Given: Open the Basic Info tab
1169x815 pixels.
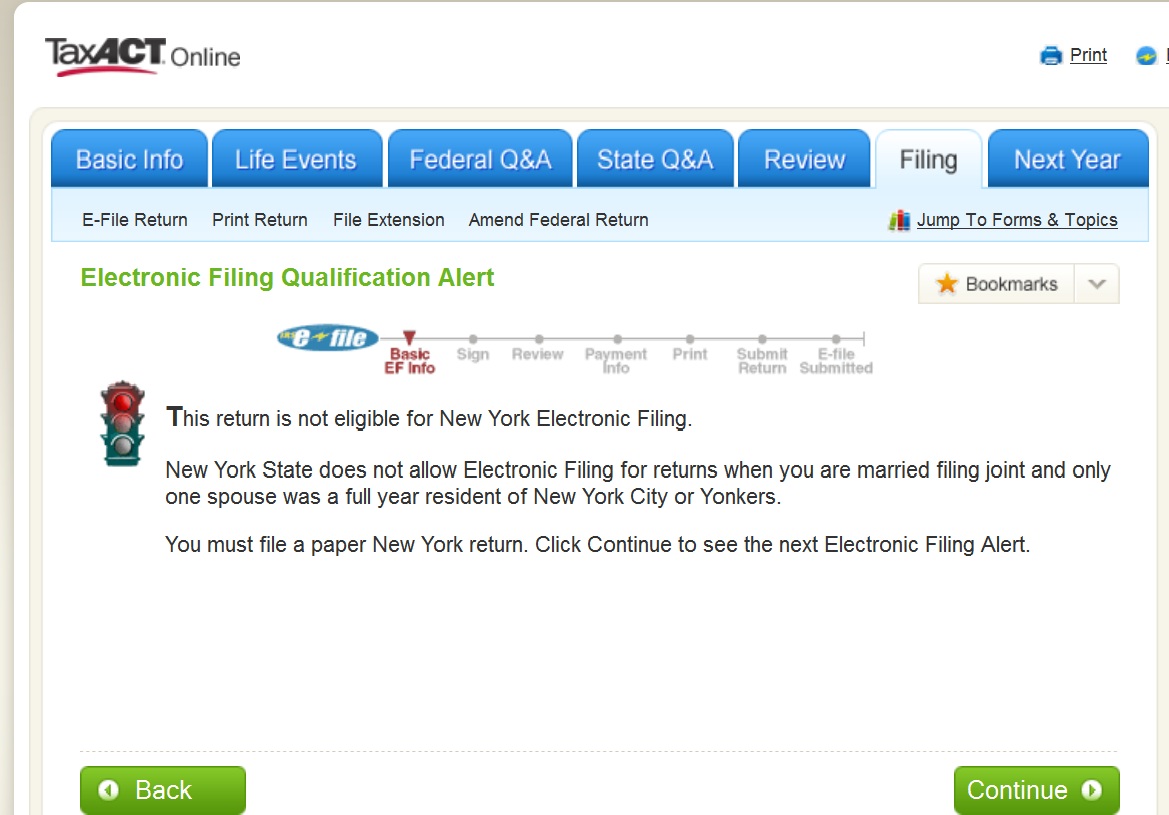Looking at the screenshot, I should [x=129, y=159].
